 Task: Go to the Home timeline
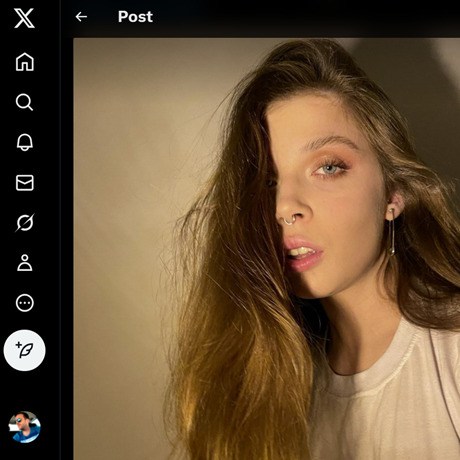(x=25, y=62)
